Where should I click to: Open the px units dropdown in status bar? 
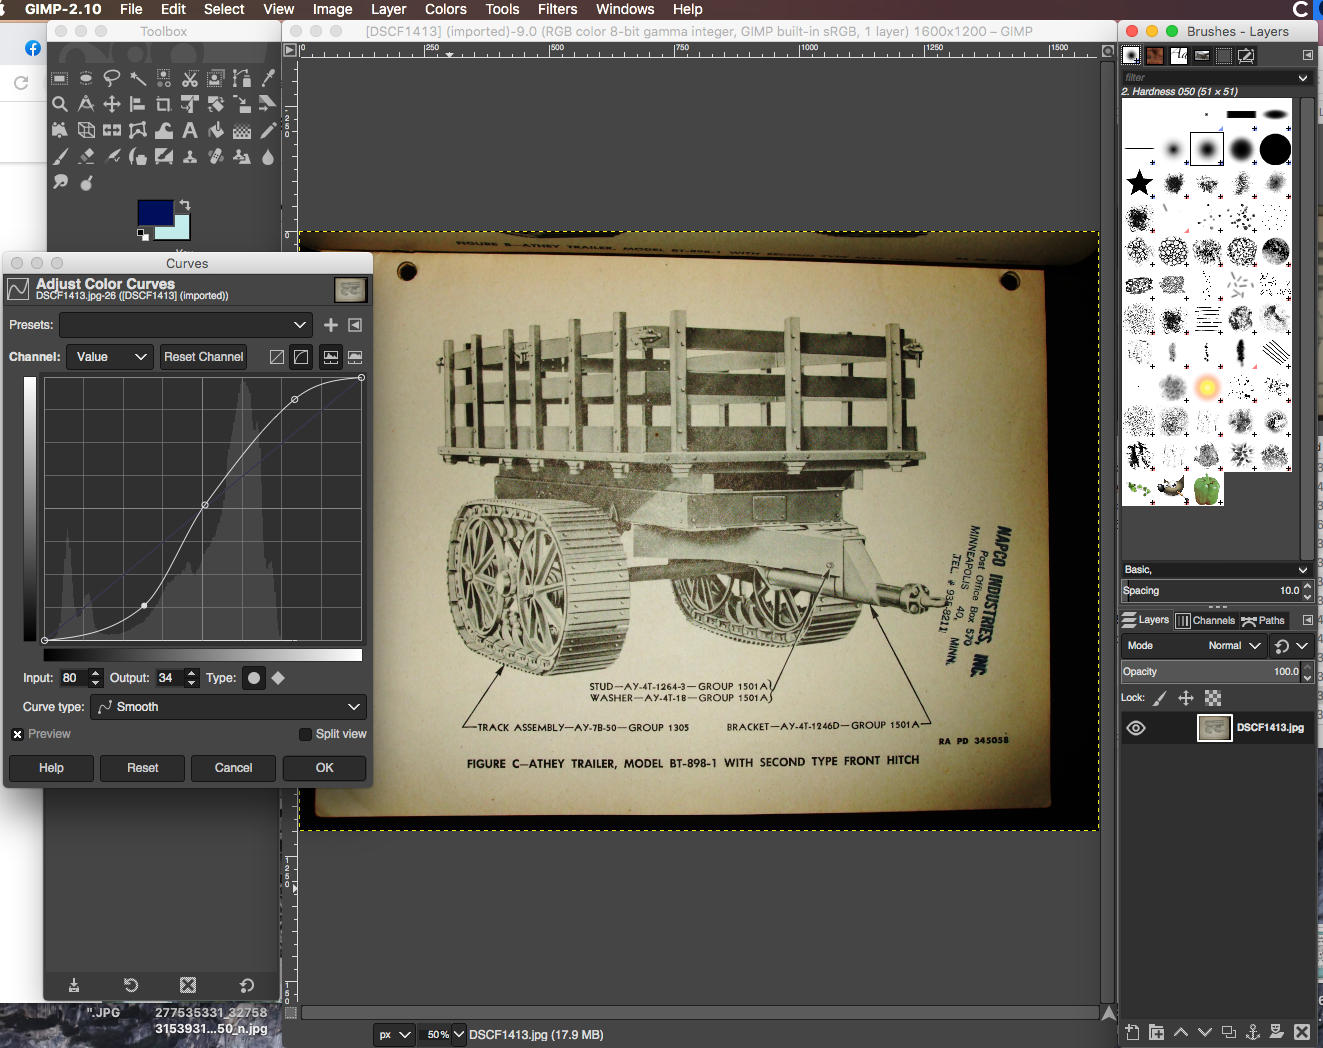pos(394,1034)
